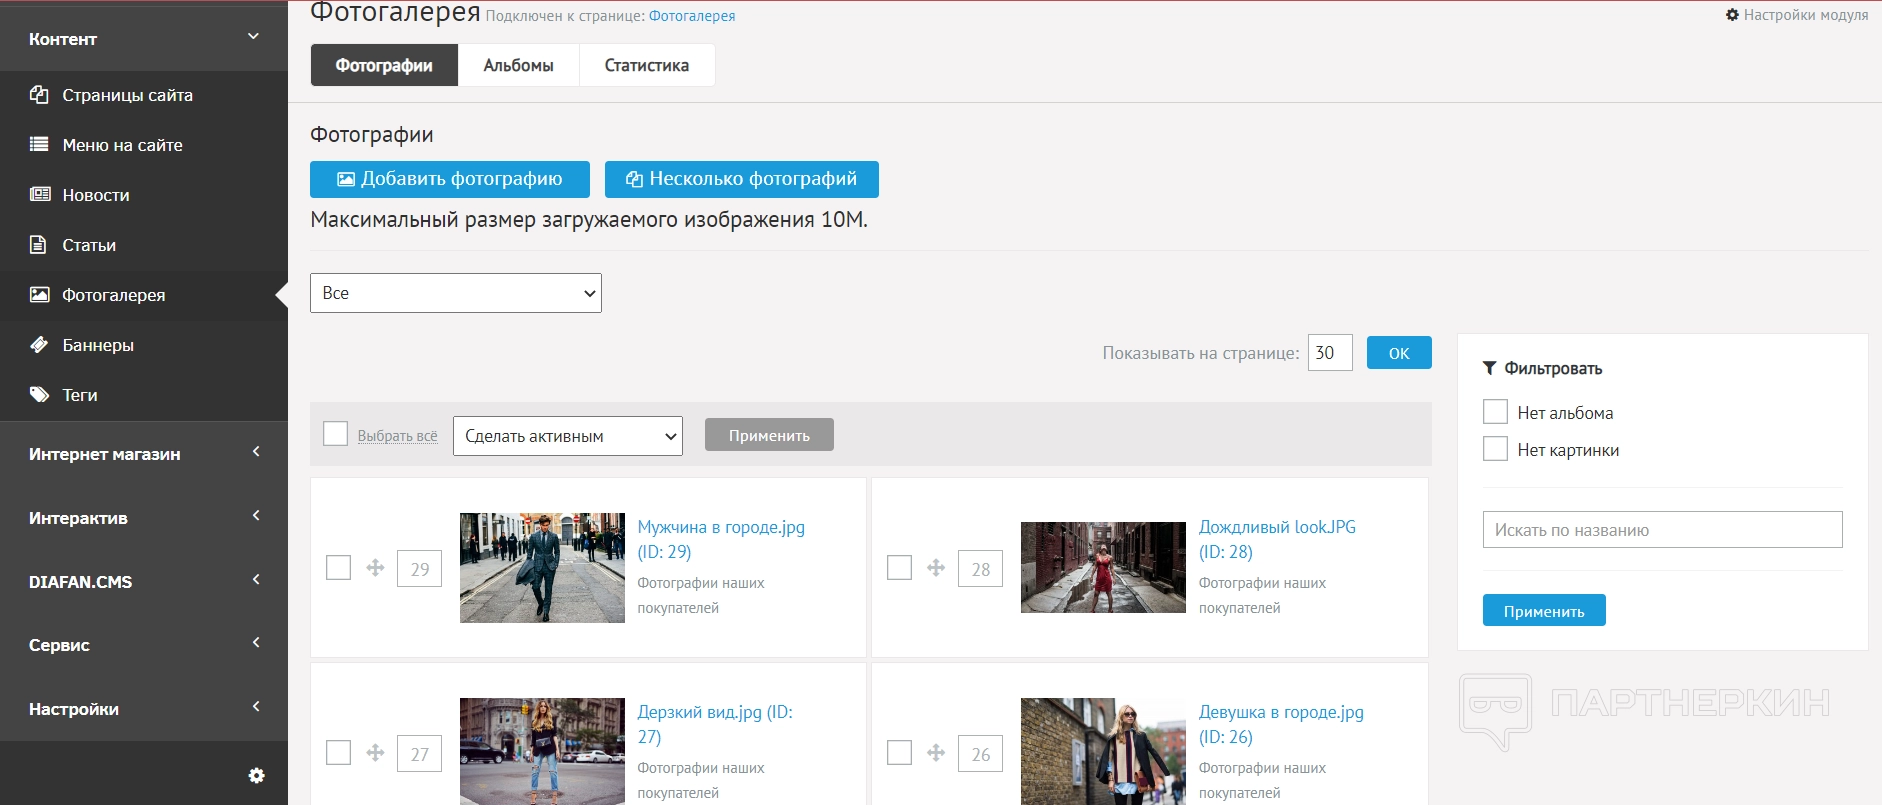Click the picture icon beside Фотогалерея in sidebar
The width and height of the screenshot is (1882, 805).
pyautogui.click(x=40, y=295)
